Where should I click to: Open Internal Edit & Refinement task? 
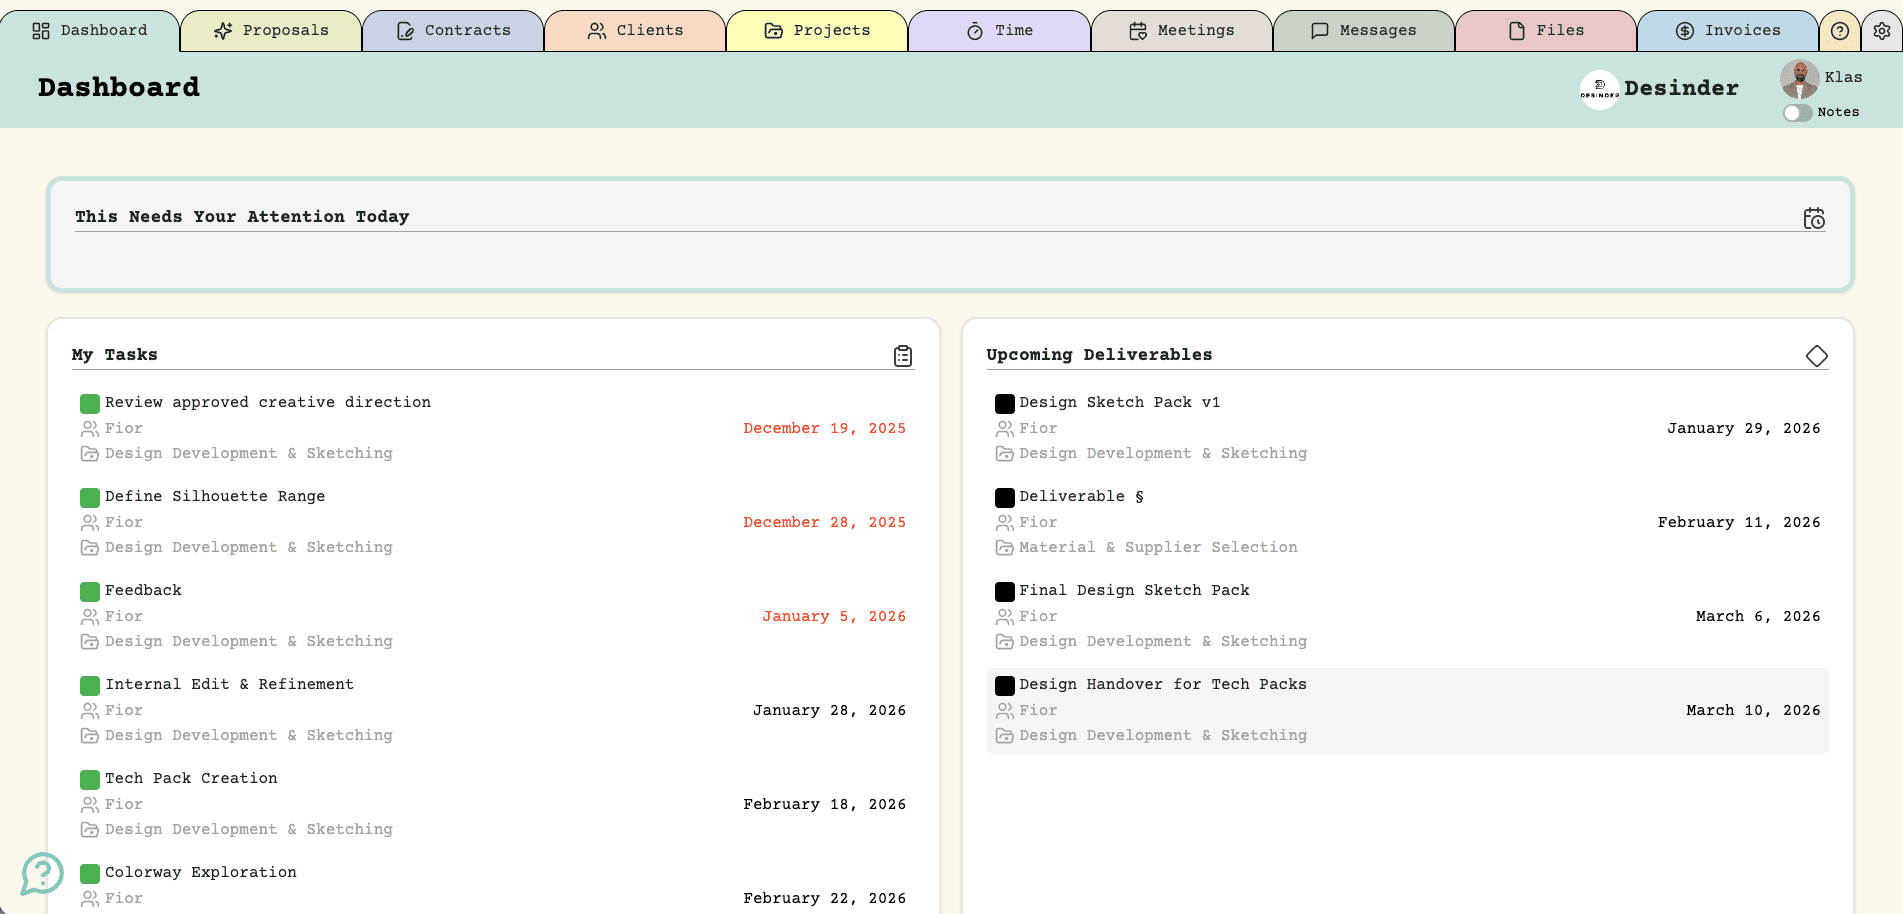[229, 684]
